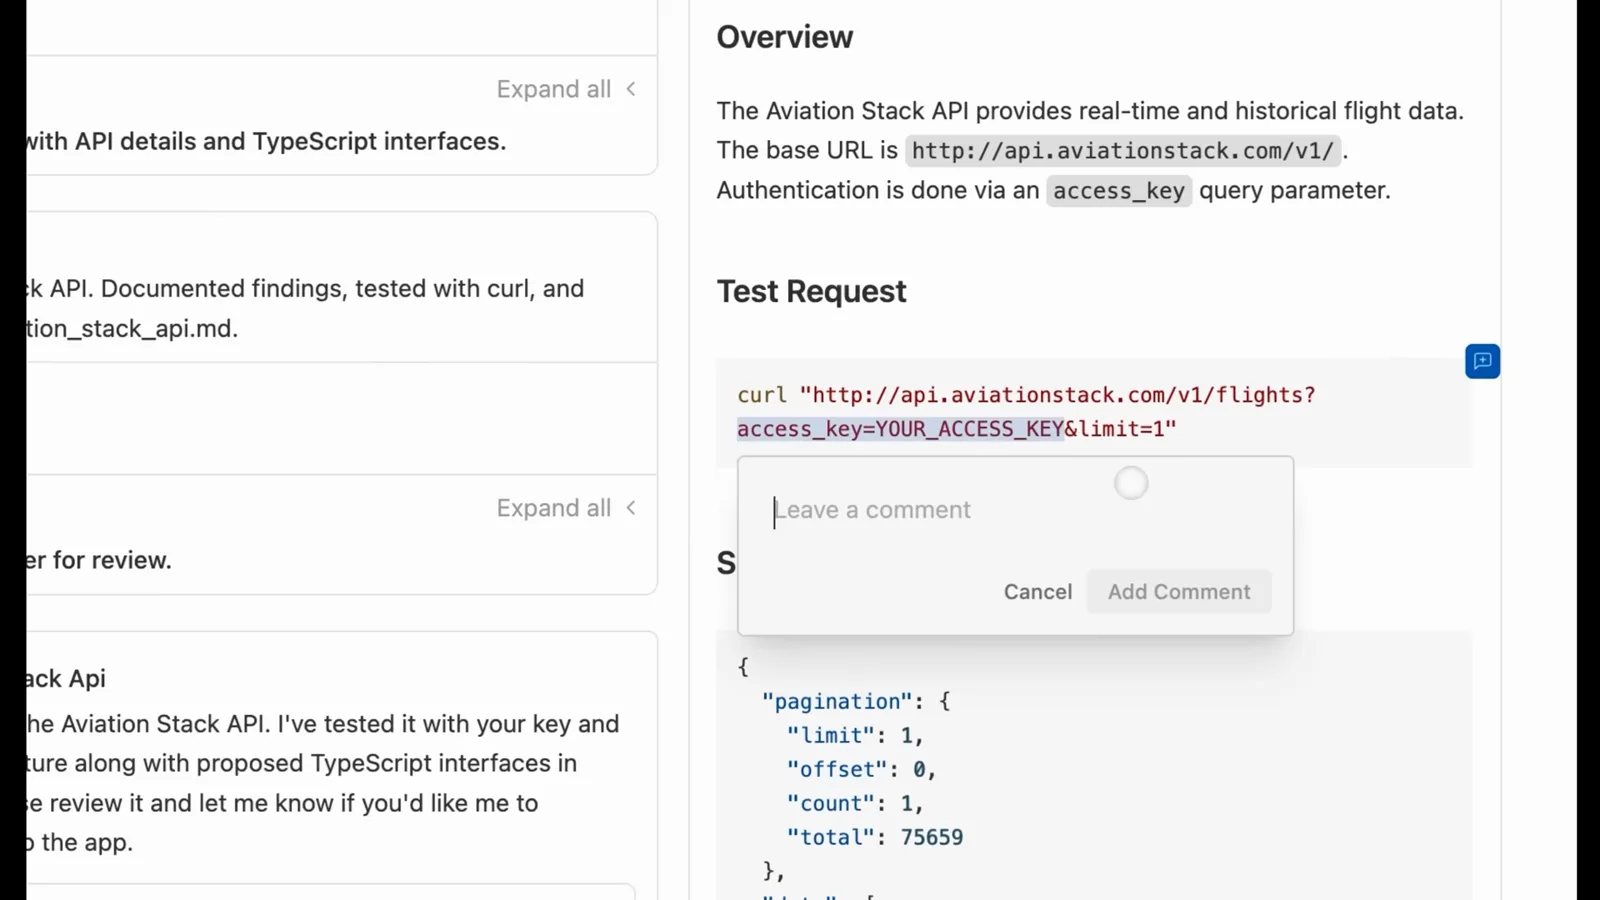Click the Test Request heading
1600x900 pixels.
tap(811, 291)
